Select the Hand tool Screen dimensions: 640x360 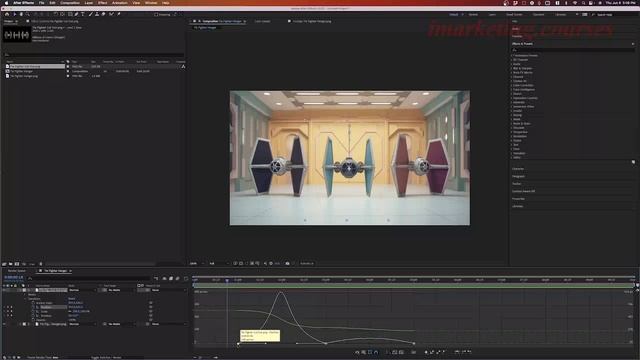21,14
